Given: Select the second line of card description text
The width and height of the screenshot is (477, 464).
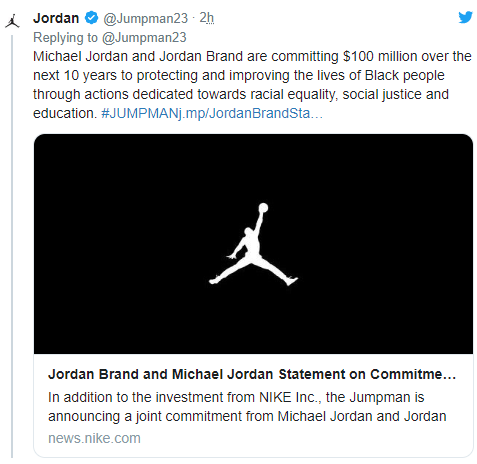Looking at the screenshot, I should [x=247, y=416].
